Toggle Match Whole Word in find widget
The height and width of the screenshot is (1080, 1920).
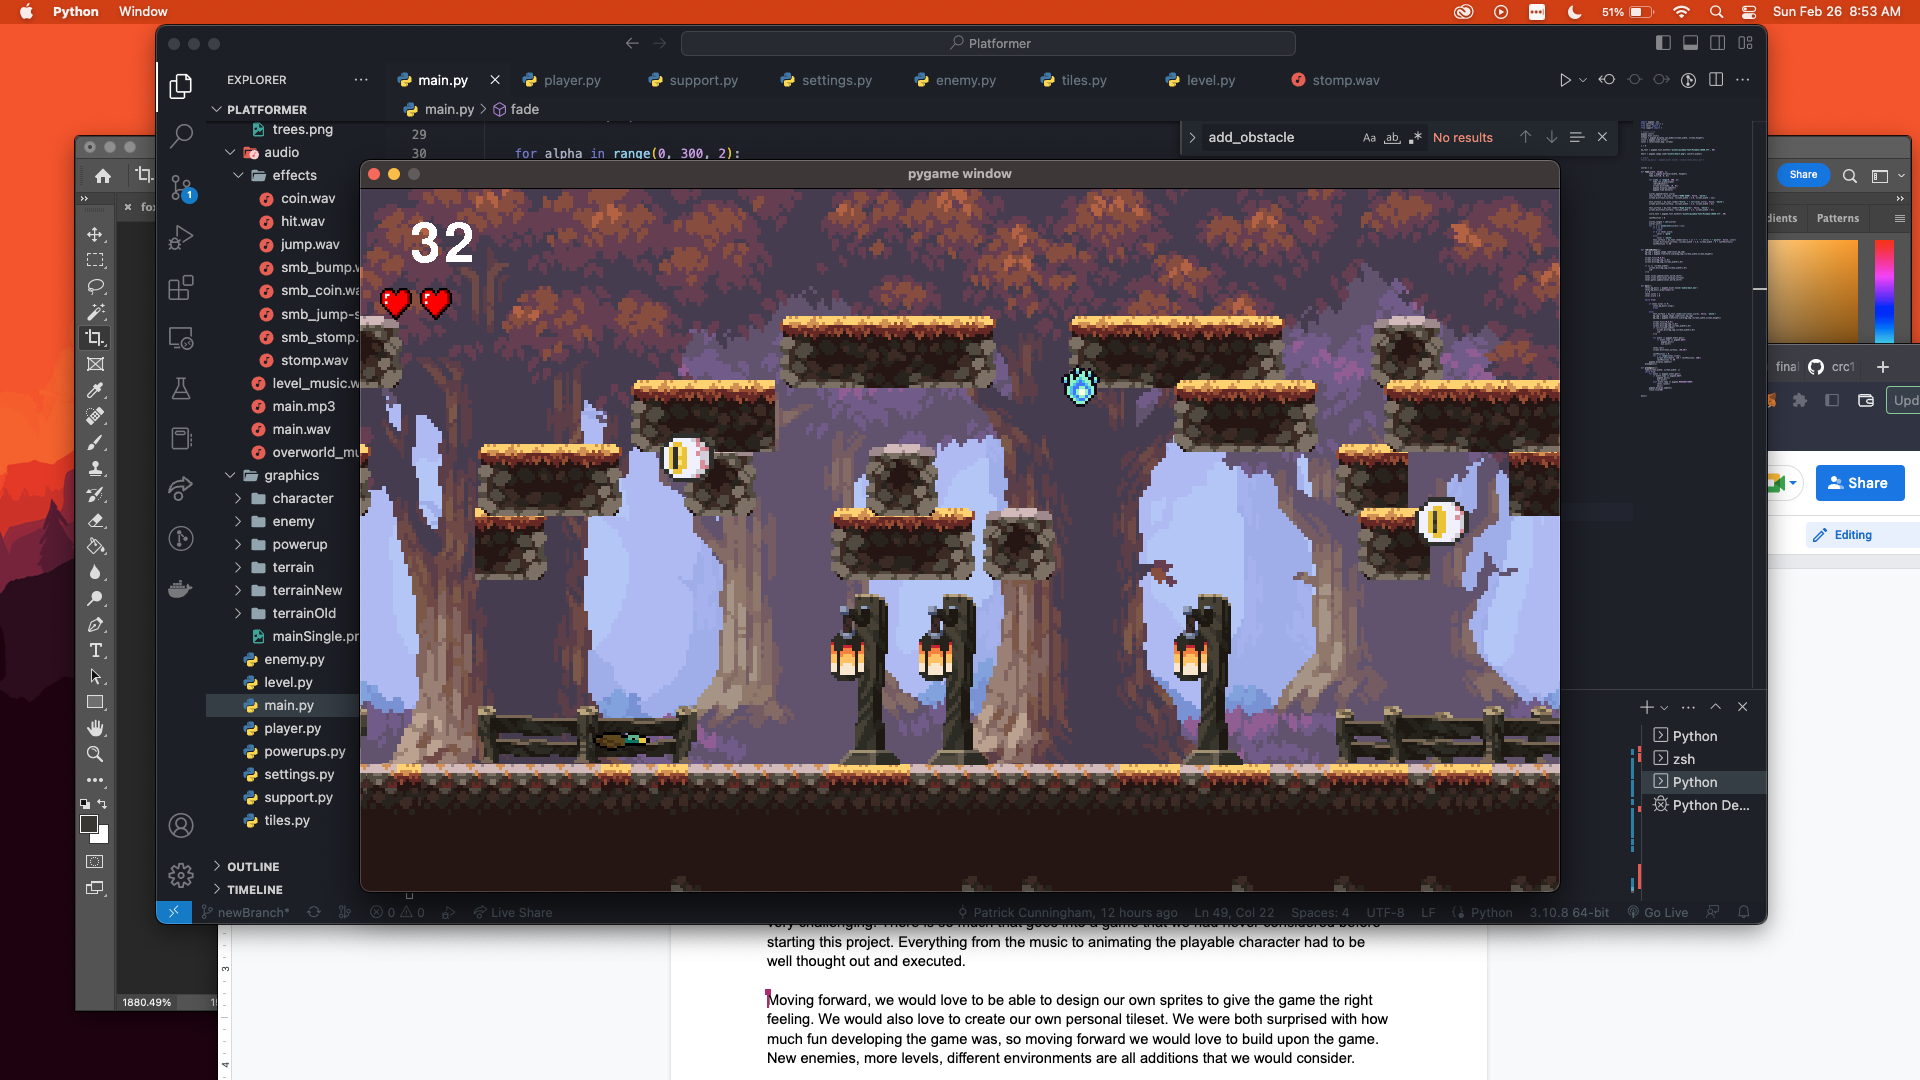coord(1392,138)
